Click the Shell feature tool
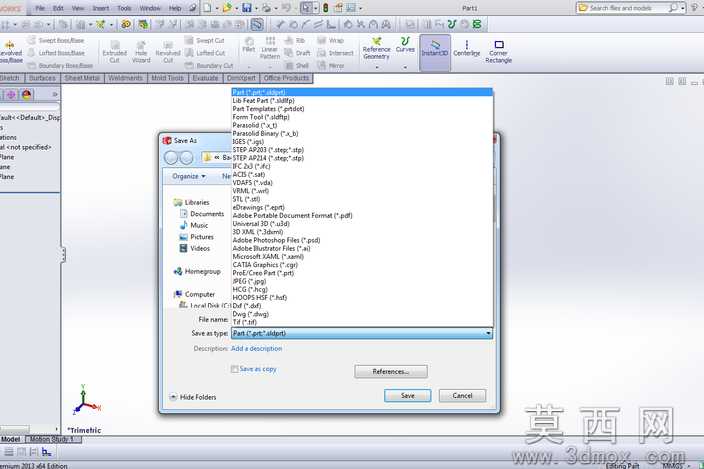 pos(297,66)
